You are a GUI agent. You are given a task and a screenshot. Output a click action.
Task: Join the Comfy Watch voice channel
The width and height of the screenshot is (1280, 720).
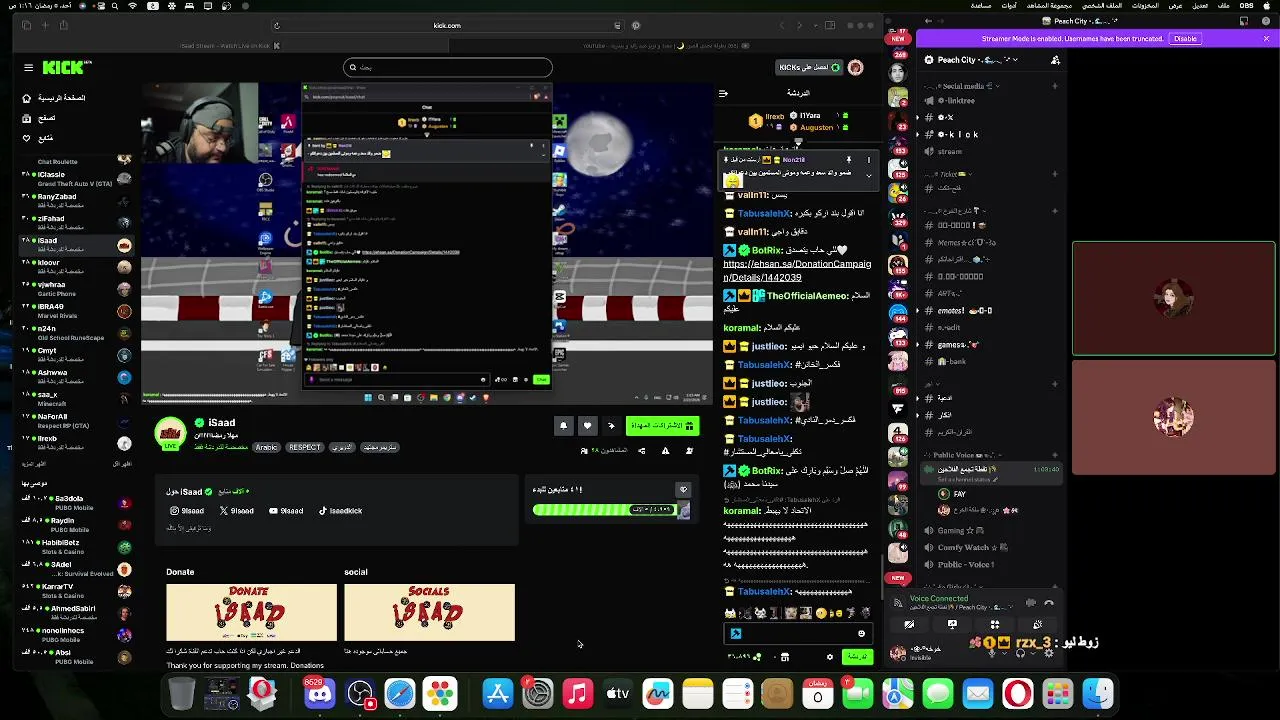coord(965,548)
